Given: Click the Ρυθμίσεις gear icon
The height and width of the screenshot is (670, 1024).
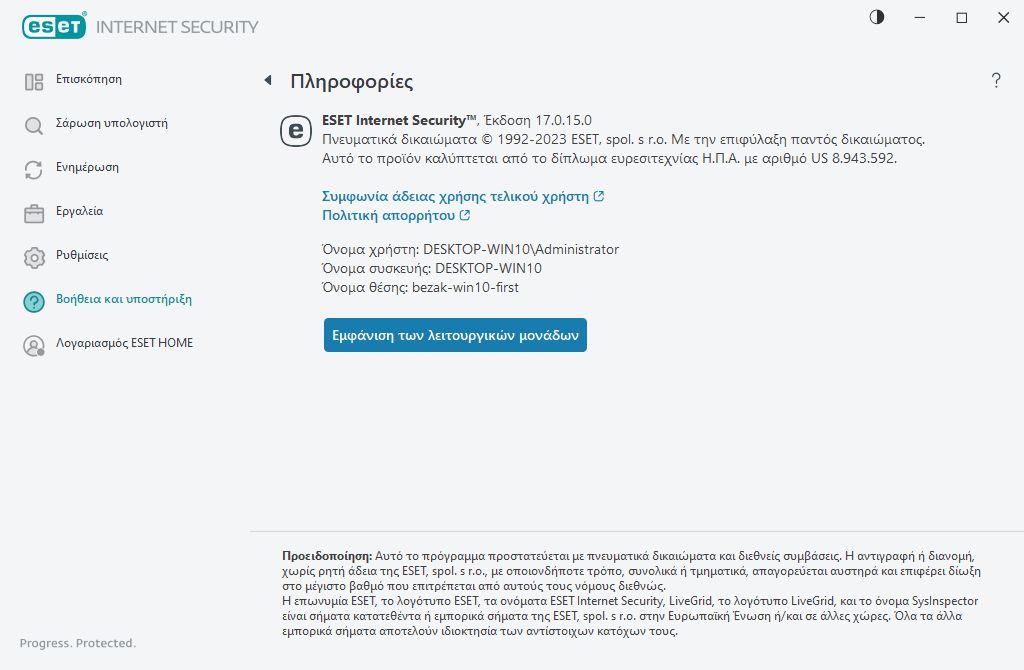Looking at the screenshot, I should click(x=34, y=258).
